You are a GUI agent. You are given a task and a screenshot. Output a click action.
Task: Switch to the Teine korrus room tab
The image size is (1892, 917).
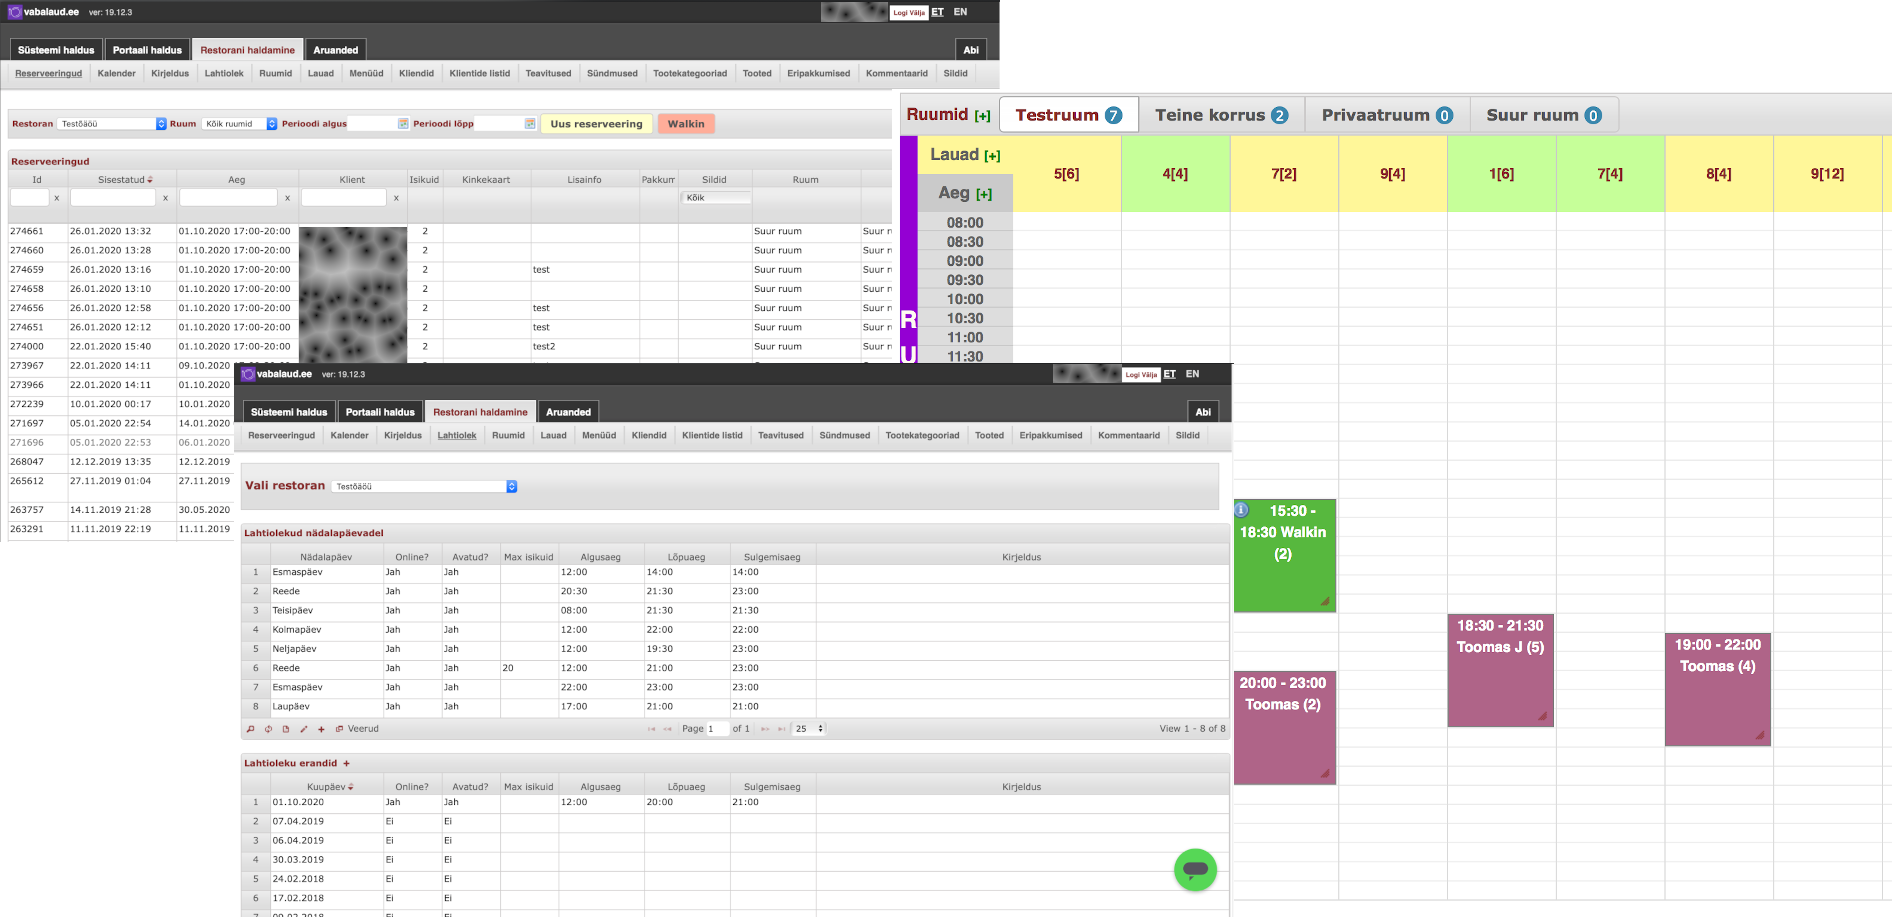(x=1220, y=115)
